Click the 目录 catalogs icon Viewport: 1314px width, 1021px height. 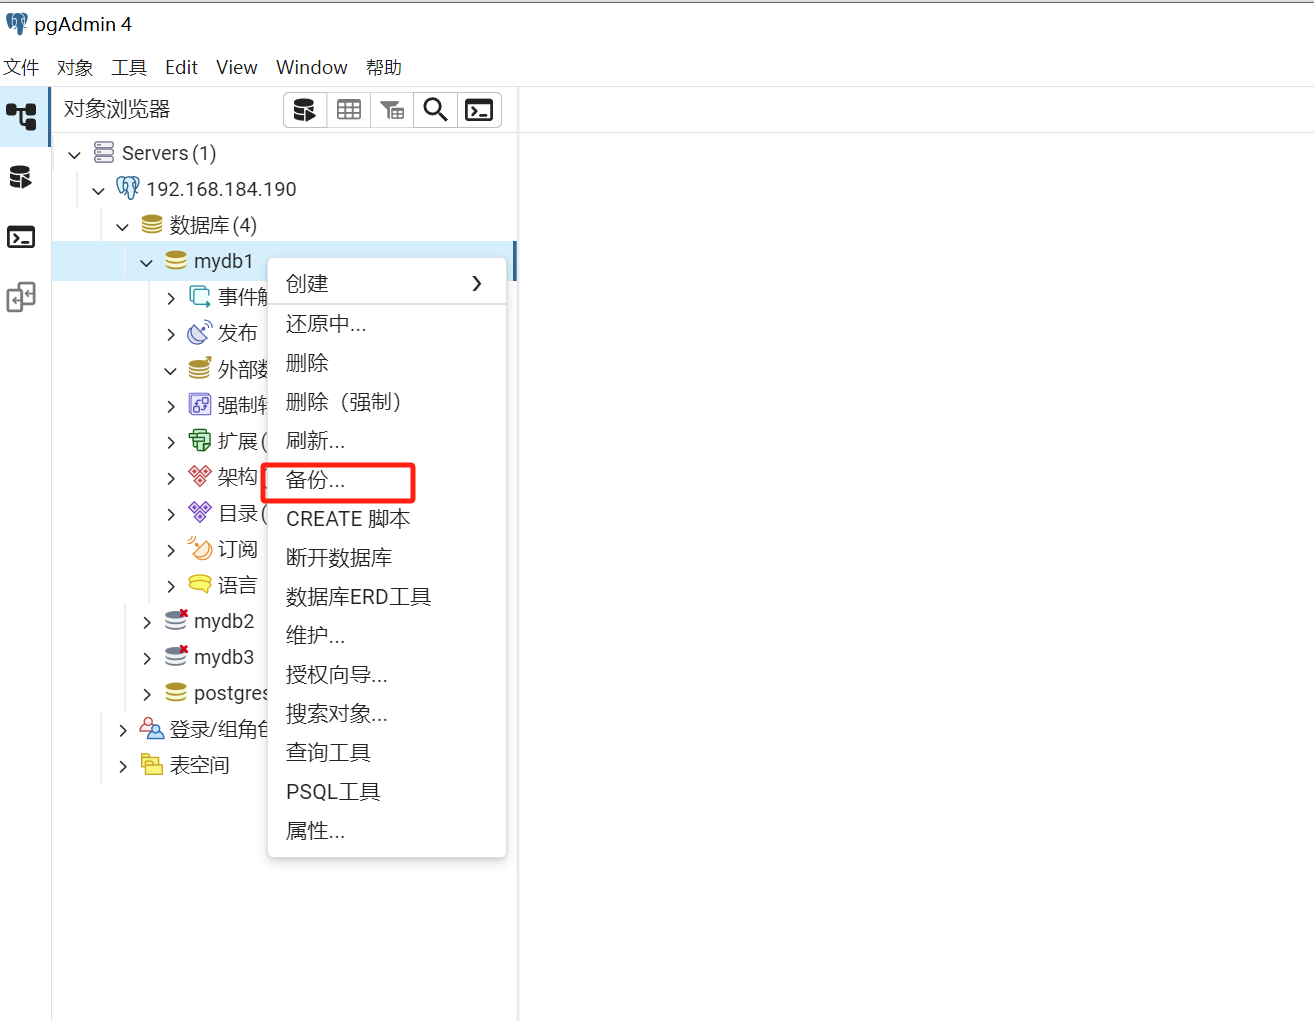[200, 513]
